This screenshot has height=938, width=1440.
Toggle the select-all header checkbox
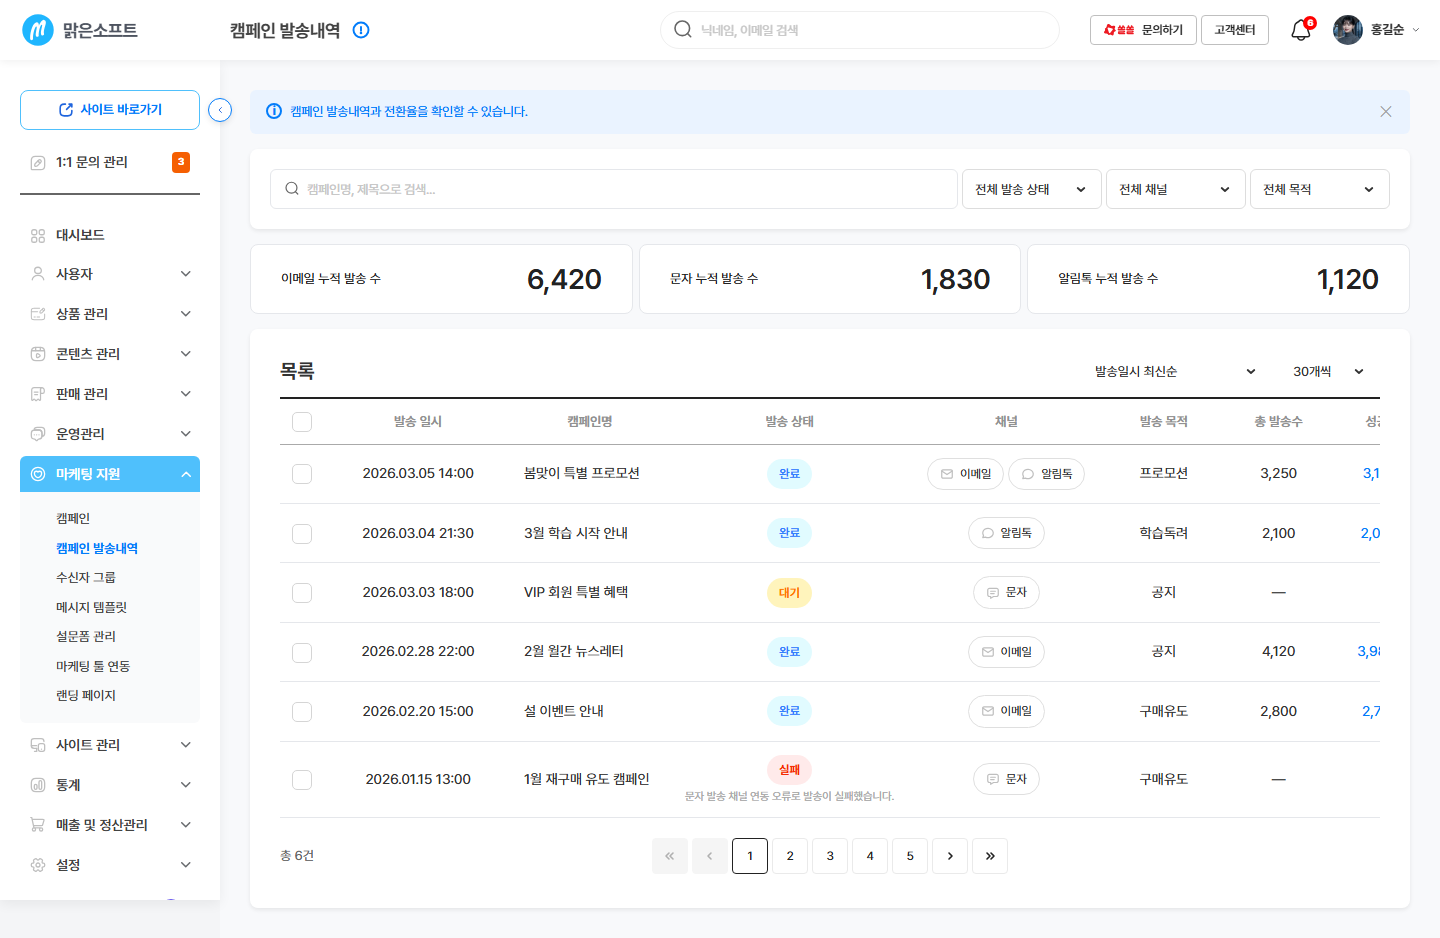[x=302, y=422]
